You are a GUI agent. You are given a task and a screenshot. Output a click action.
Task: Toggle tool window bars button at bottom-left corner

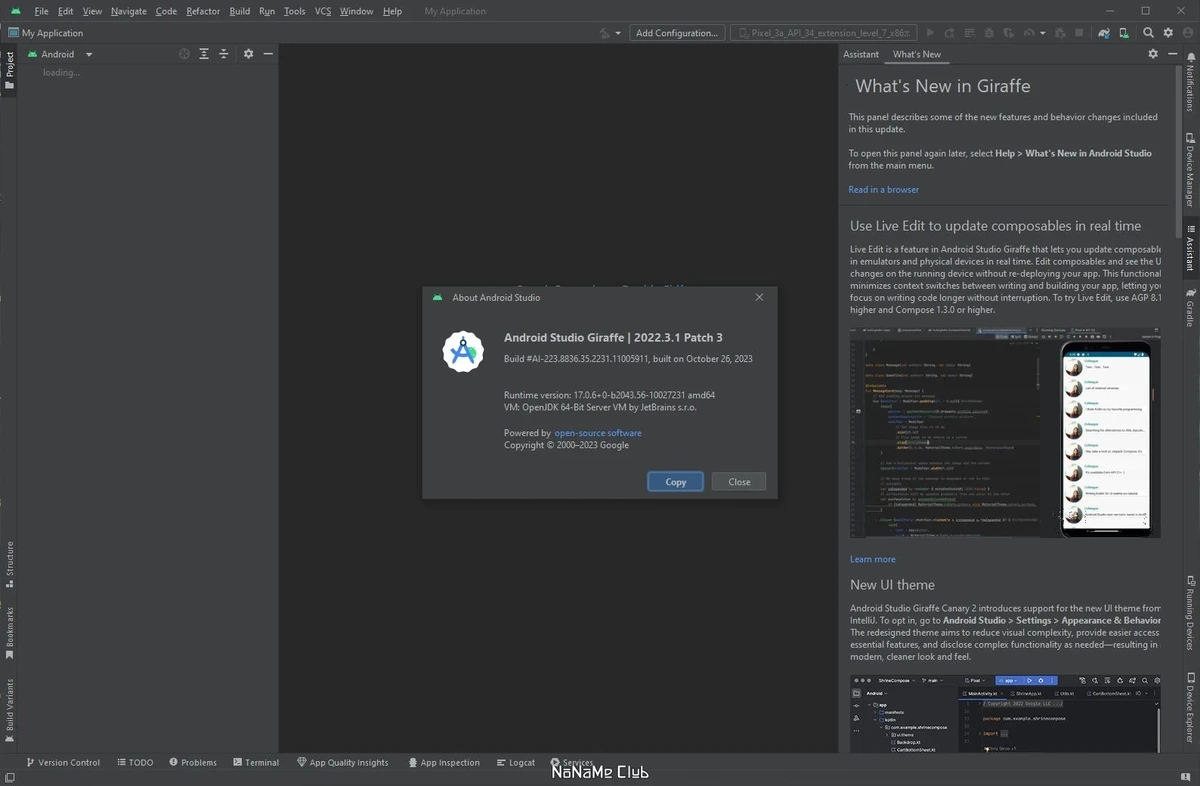click(9, 777)
